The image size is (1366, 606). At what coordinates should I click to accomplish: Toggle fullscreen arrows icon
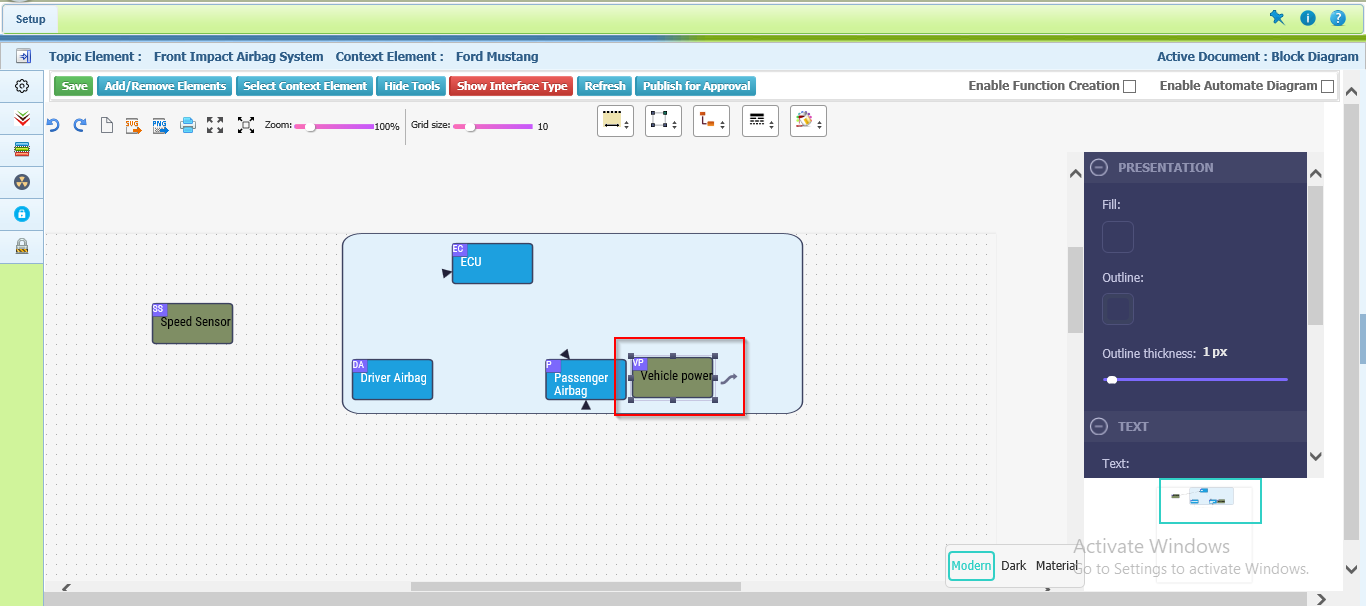point(215,125)
